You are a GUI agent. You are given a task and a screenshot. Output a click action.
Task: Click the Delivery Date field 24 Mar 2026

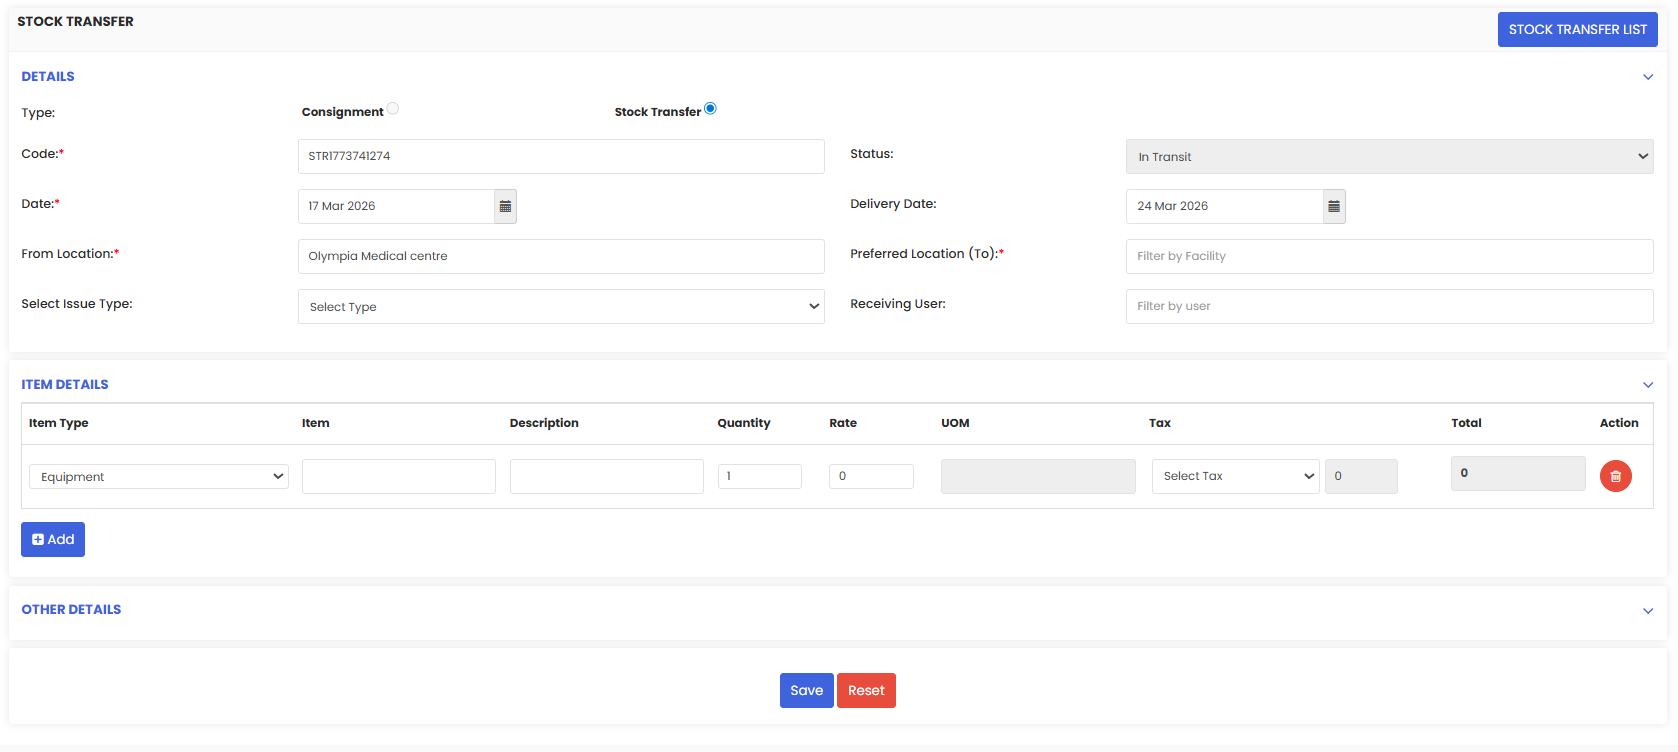click(1224, 206)
